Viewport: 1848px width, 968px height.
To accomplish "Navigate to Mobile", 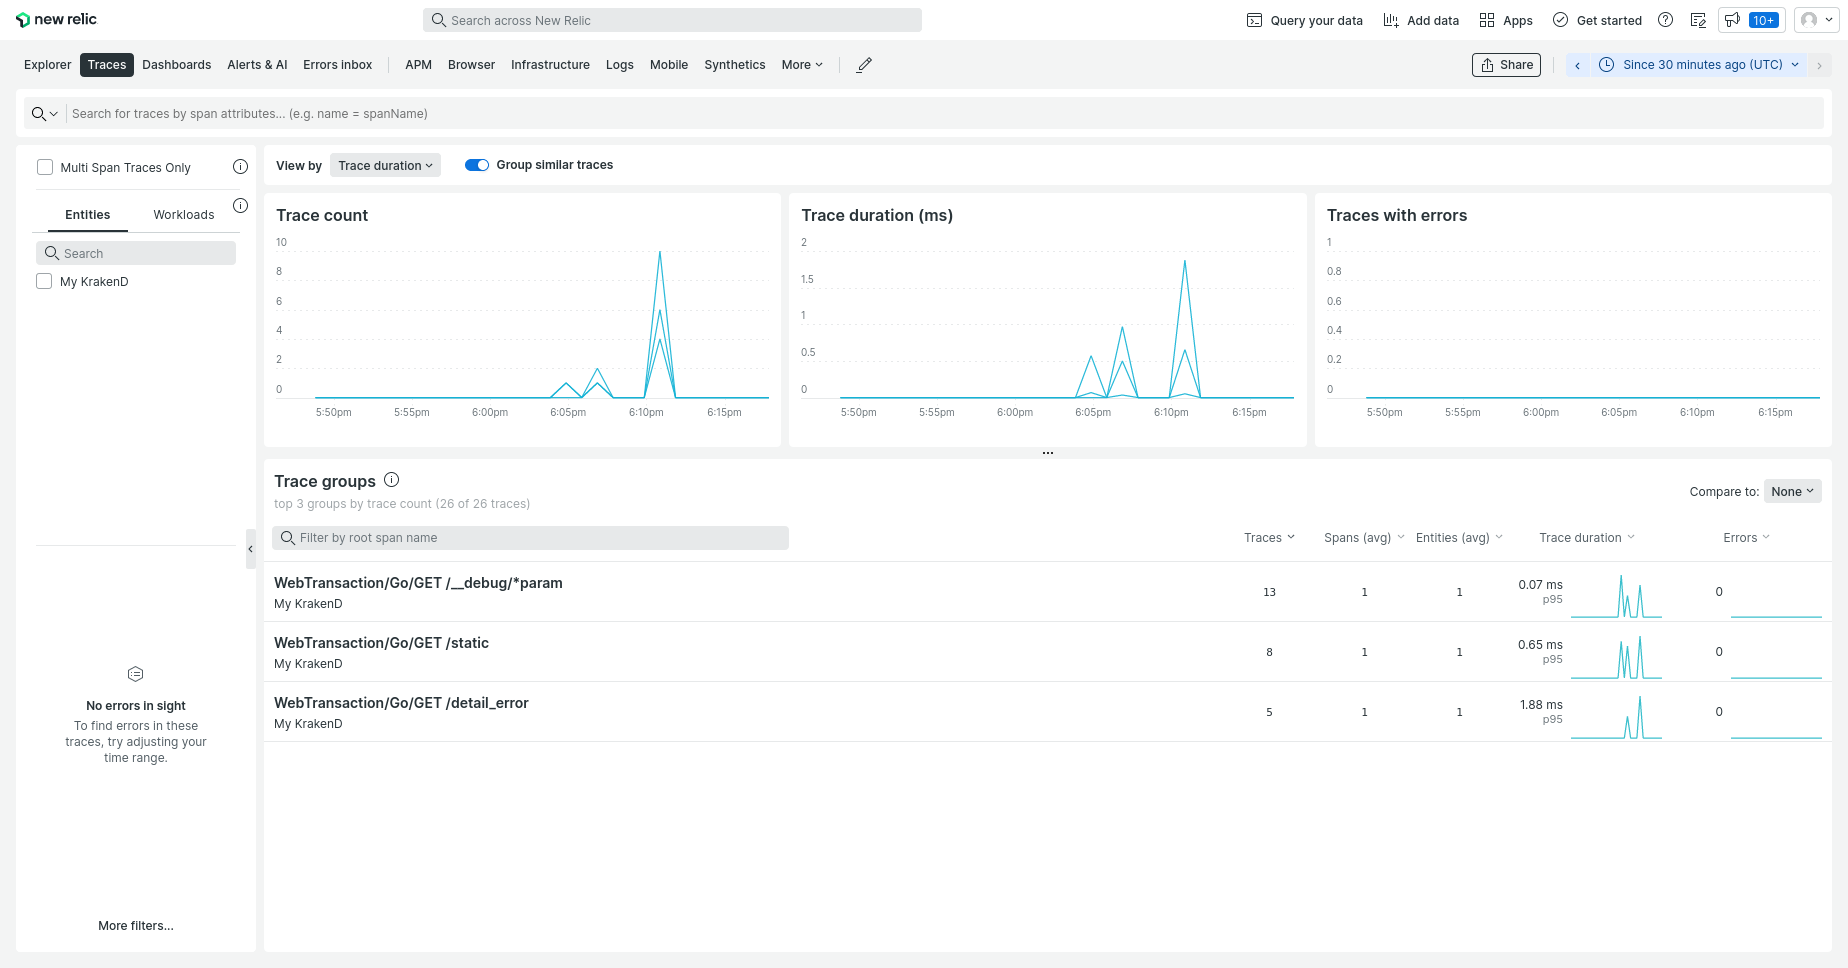I will tap(669, 65).
